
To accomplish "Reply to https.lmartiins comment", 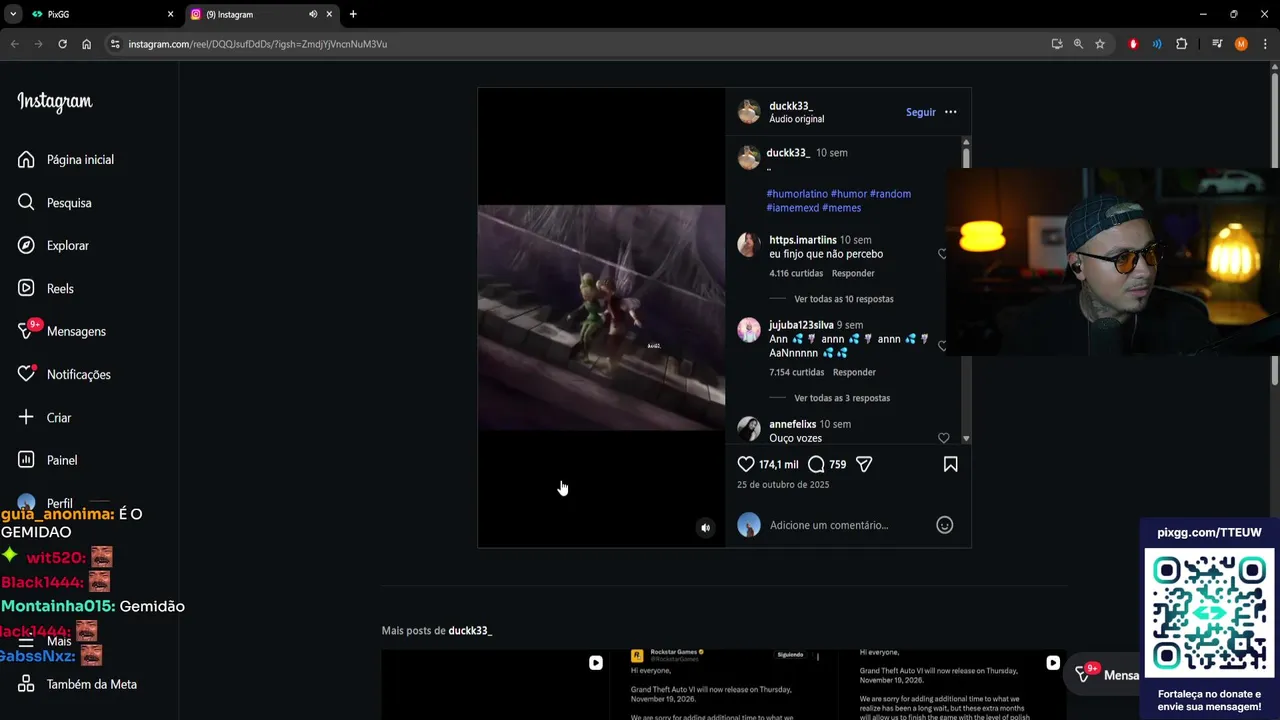I will coord(853,273).
